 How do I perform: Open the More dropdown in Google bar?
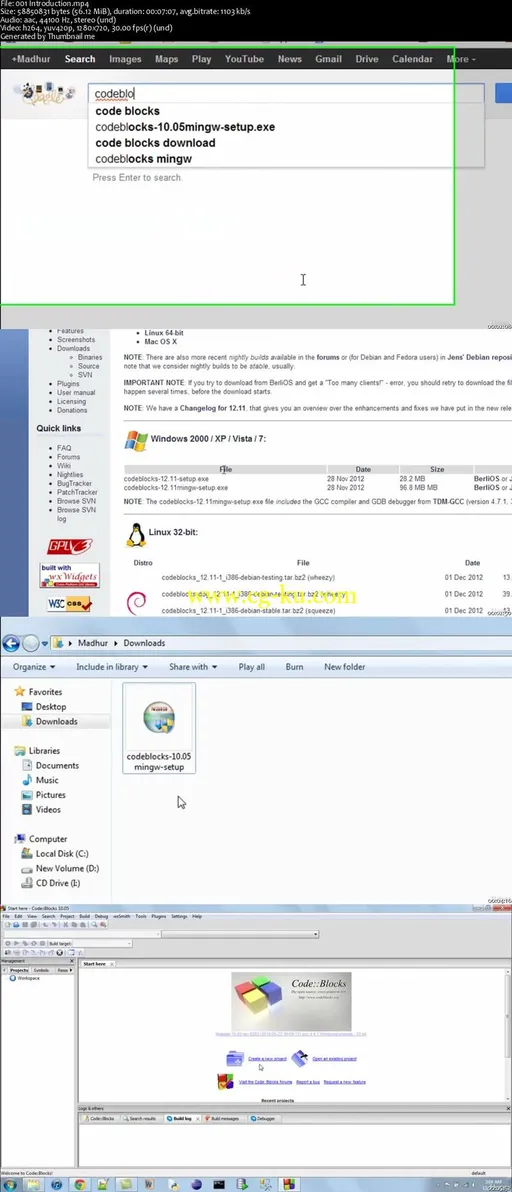[461, 59]
